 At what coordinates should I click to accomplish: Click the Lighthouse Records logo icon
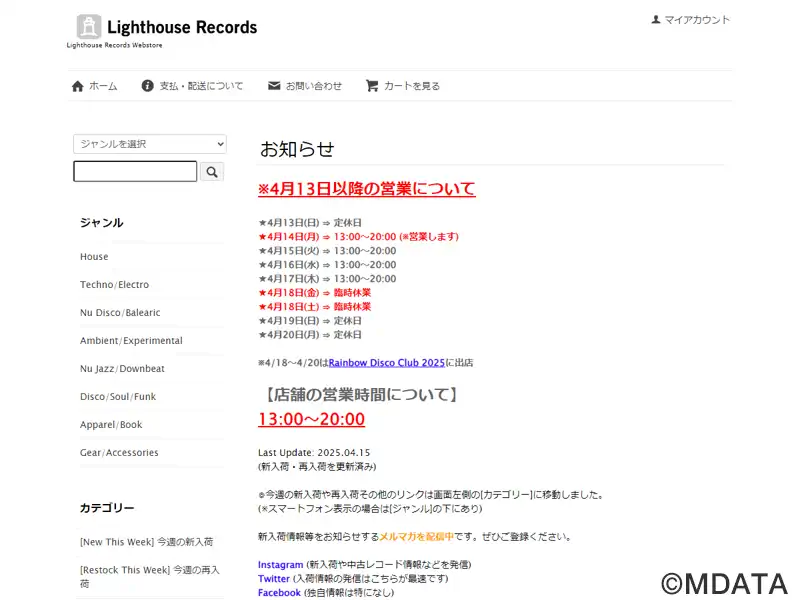click(89, 26)
